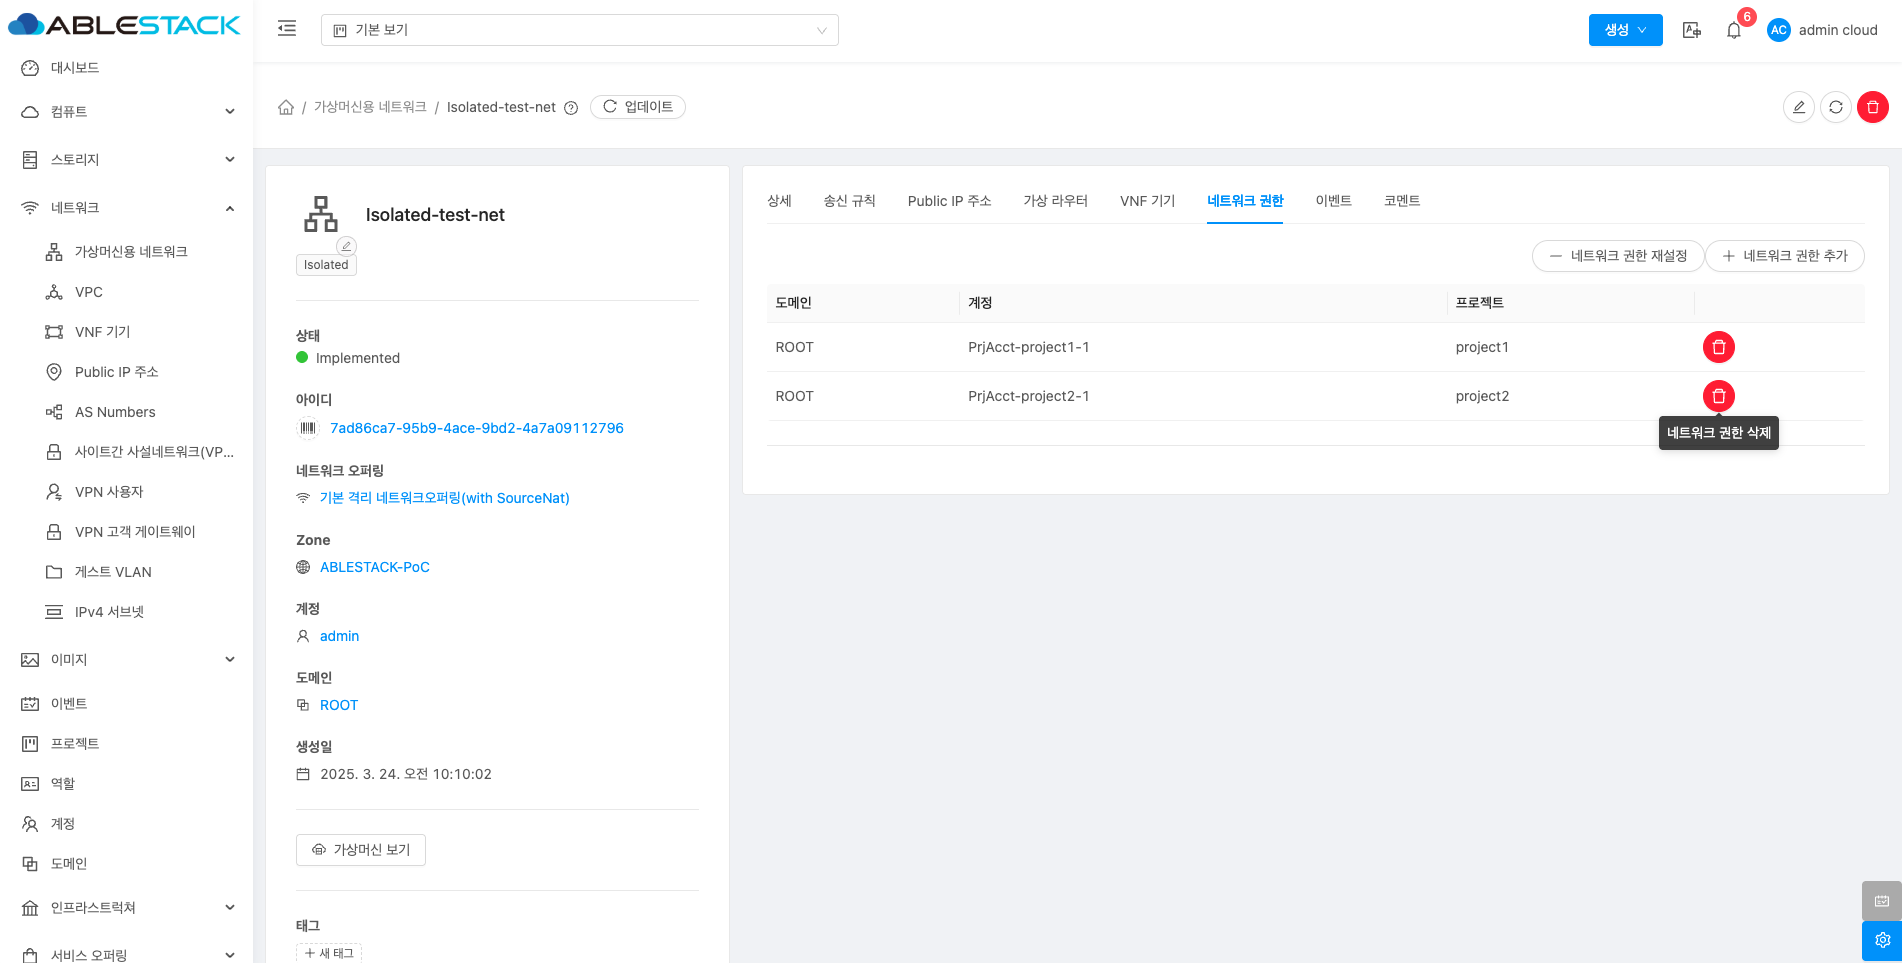Open the ABLESTACK-PoC zone link
1902x963 pixels.
click(x=374, y=567)
